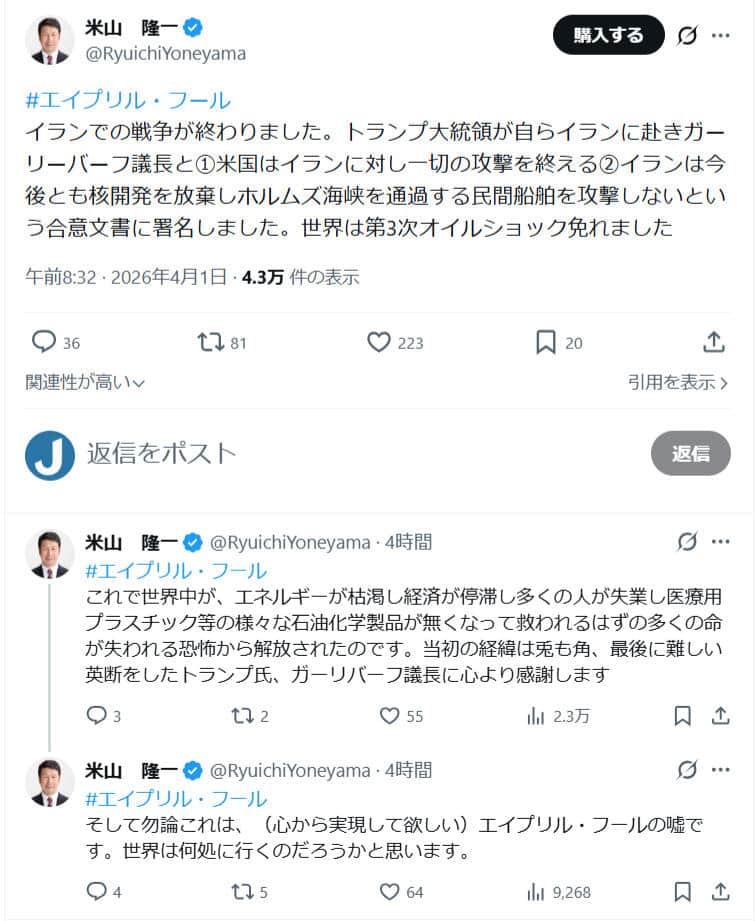Open the share icon on the main post

coord(713,341)
